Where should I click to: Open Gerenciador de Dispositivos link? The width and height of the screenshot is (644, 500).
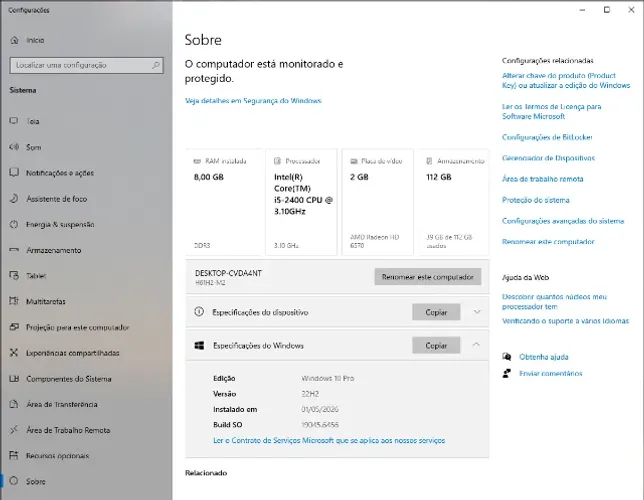pos(548,158)
